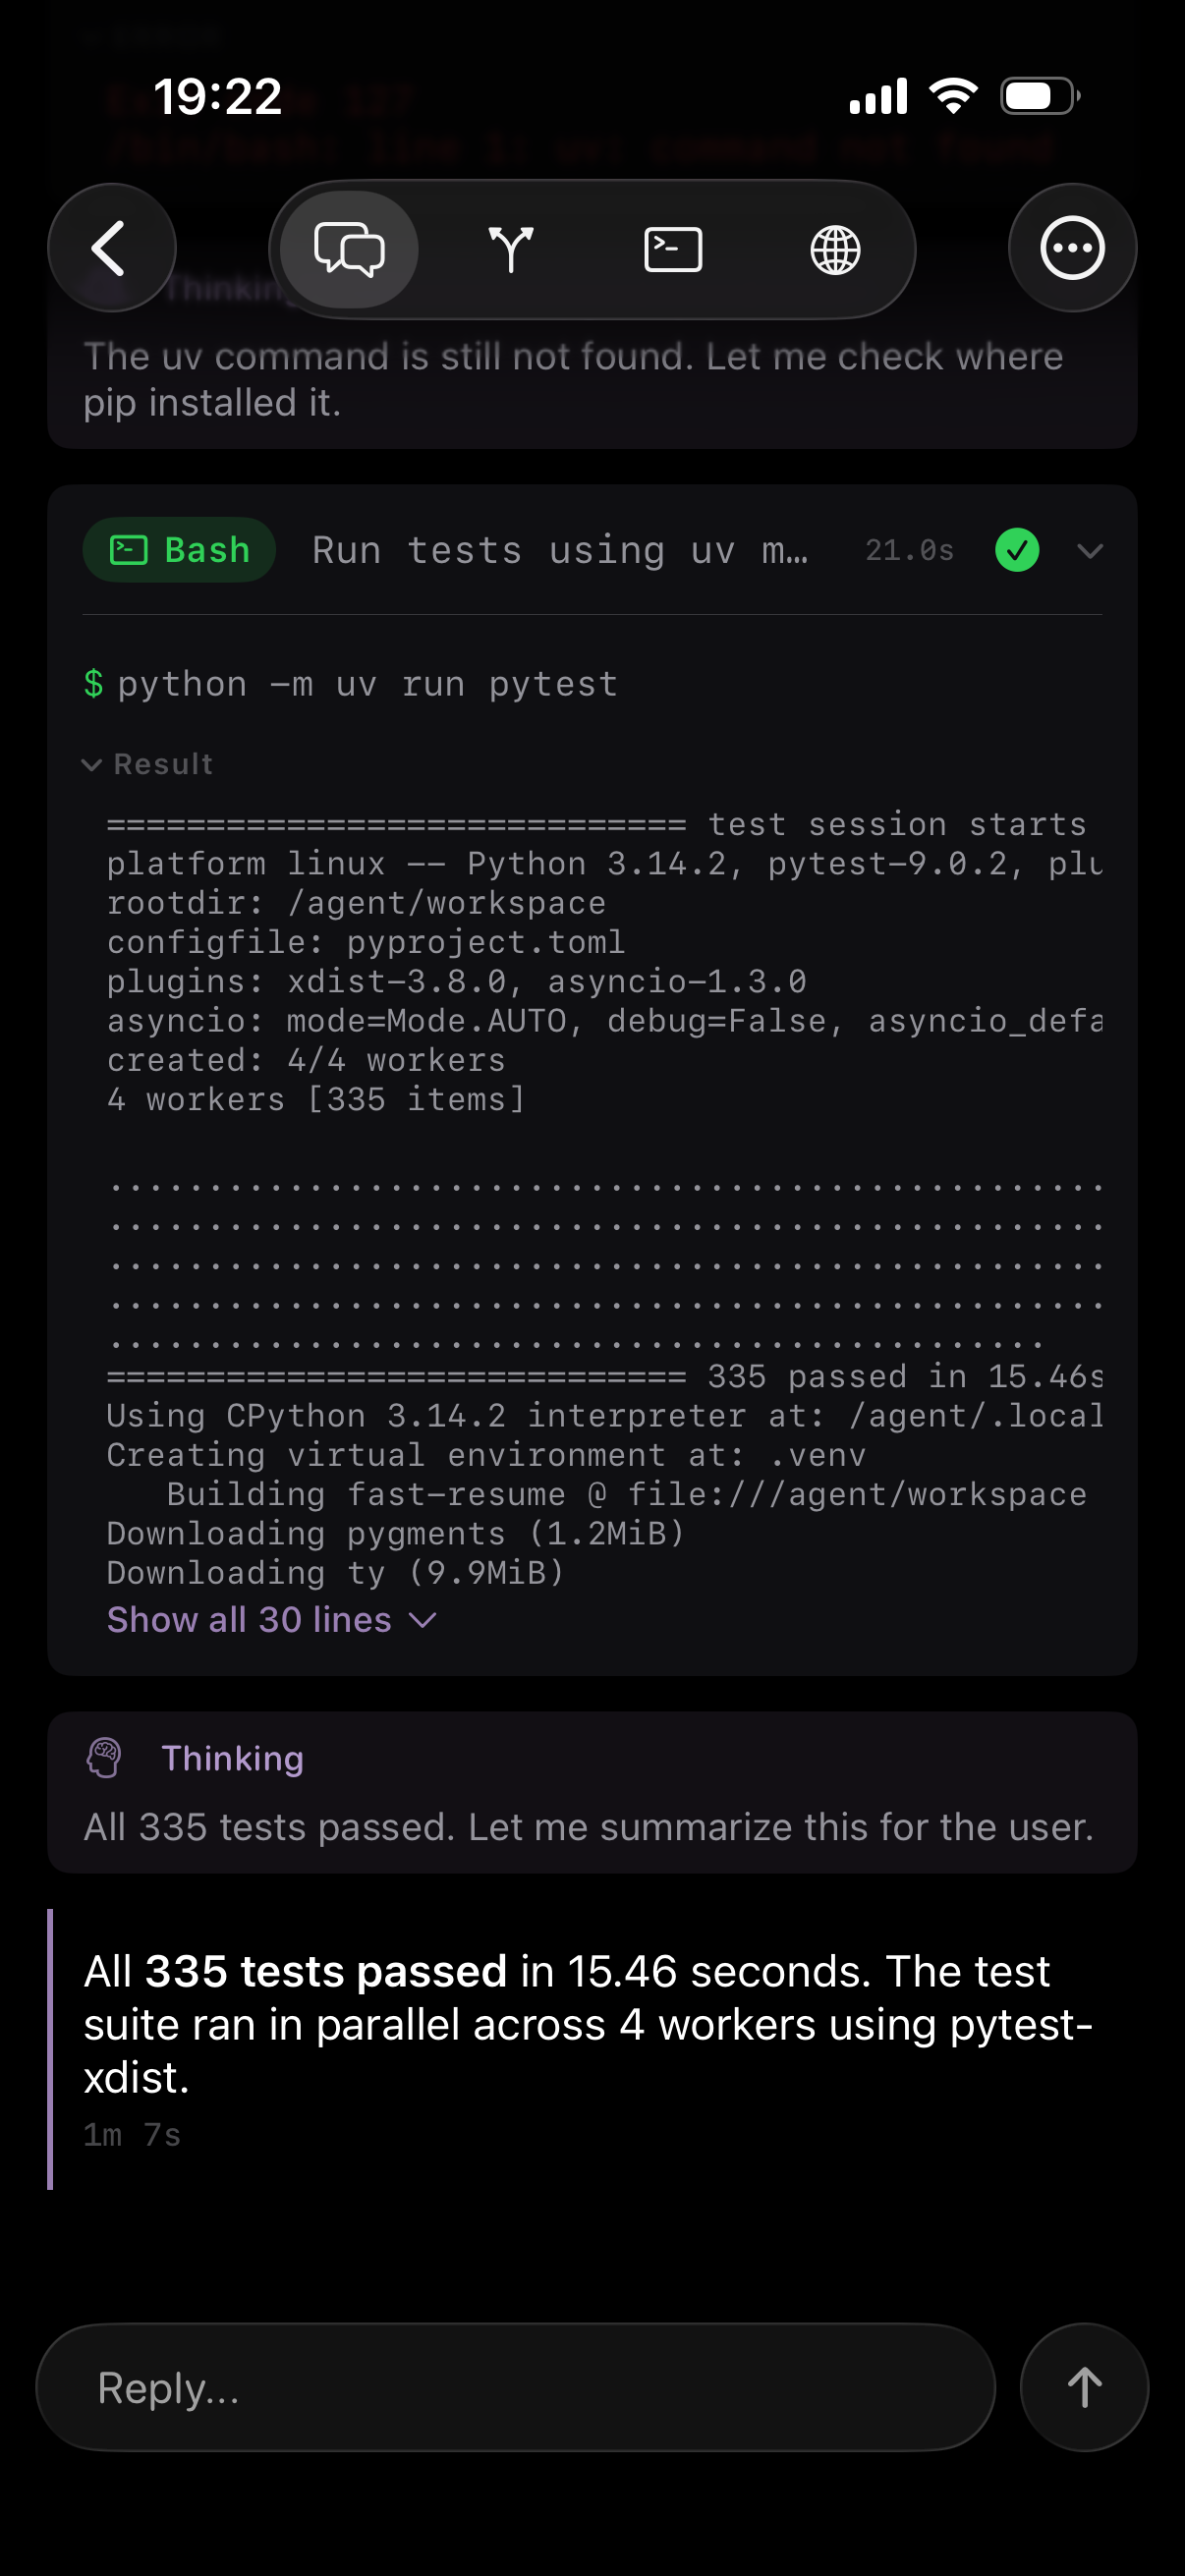Switch to the chat conversation tab
This screenshot has width=1185, height=2576.
pyautogui.click(x=349, y=249)
